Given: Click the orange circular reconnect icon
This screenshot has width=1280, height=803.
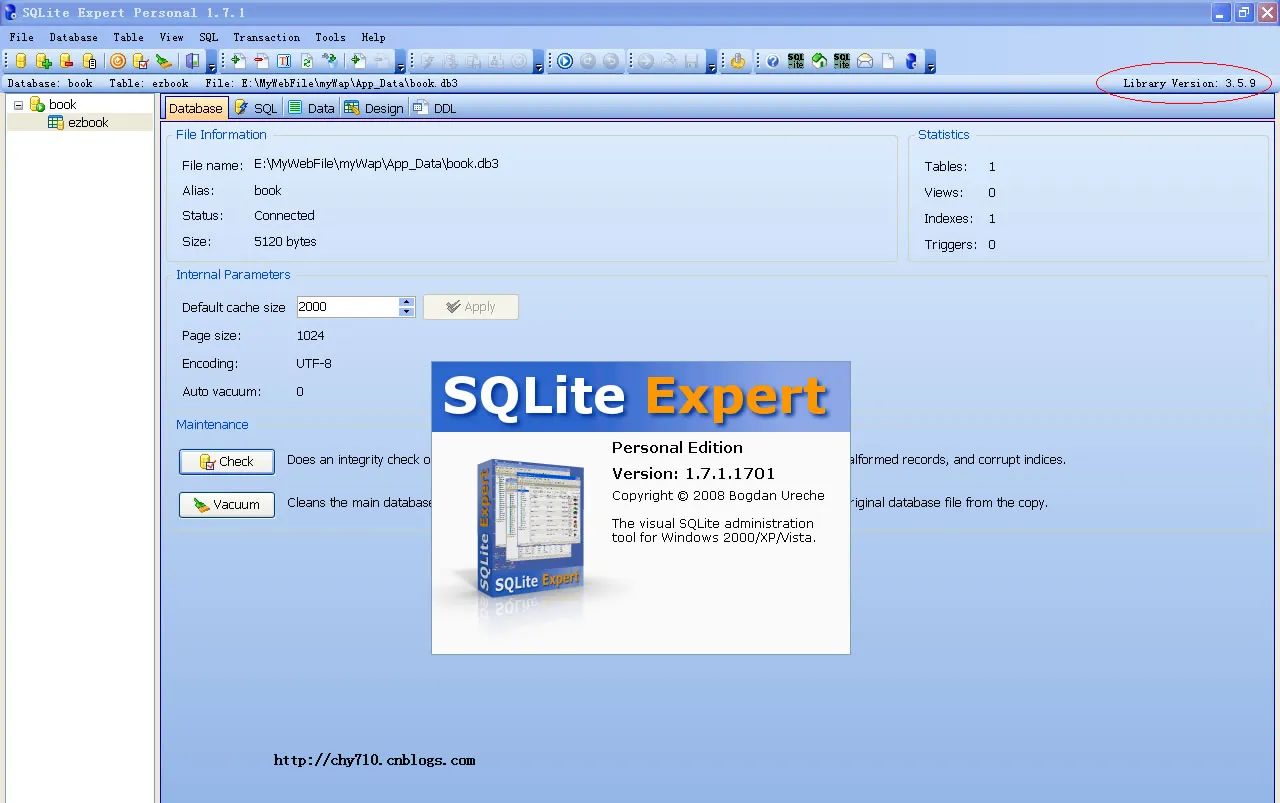Looking at the screenshot, I should (118, 61).
